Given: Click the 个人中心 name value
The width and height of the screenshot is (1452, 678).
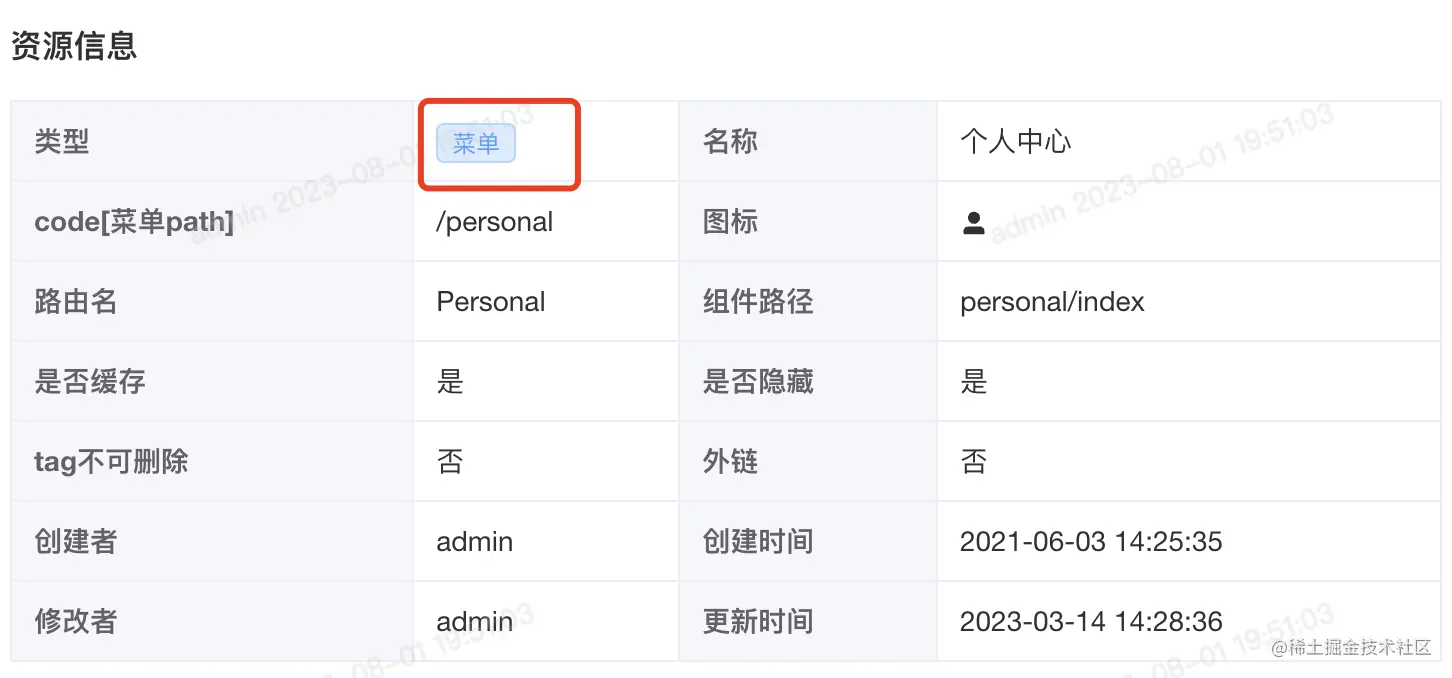Looking at the screenshot, I should click(1016, 142).
